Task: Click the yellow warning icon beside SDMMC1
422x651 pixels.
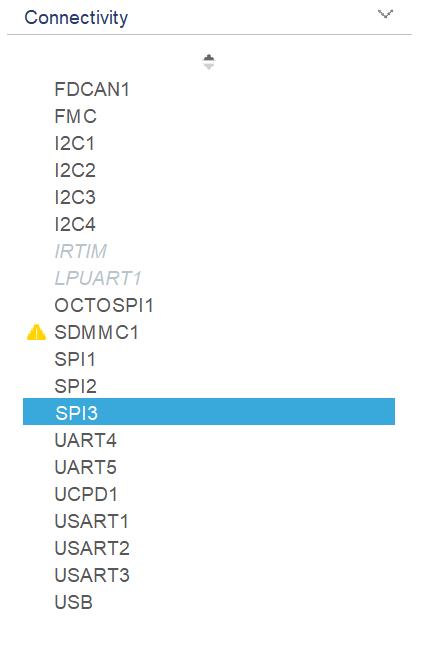Action: coord(36,332)
